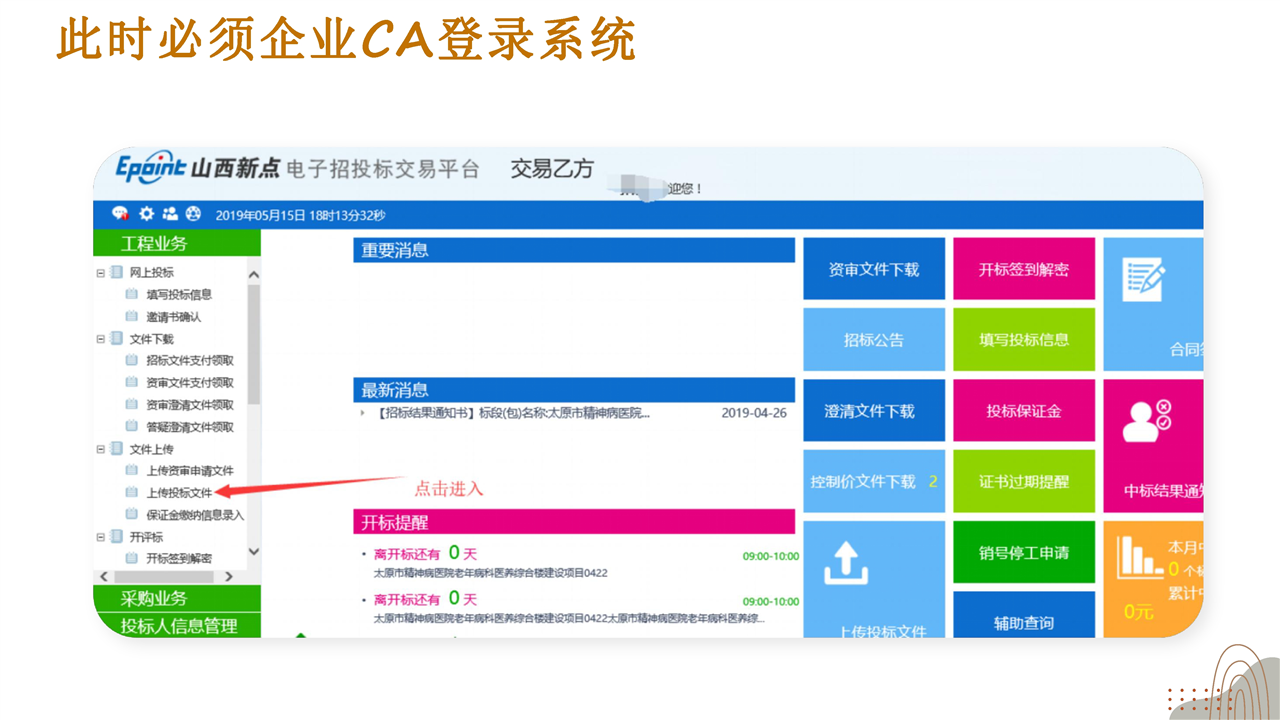Viewport: 1280px width, 720px height.
Task: Click the users group icon in toolbar
Action: tap(170, 214)
